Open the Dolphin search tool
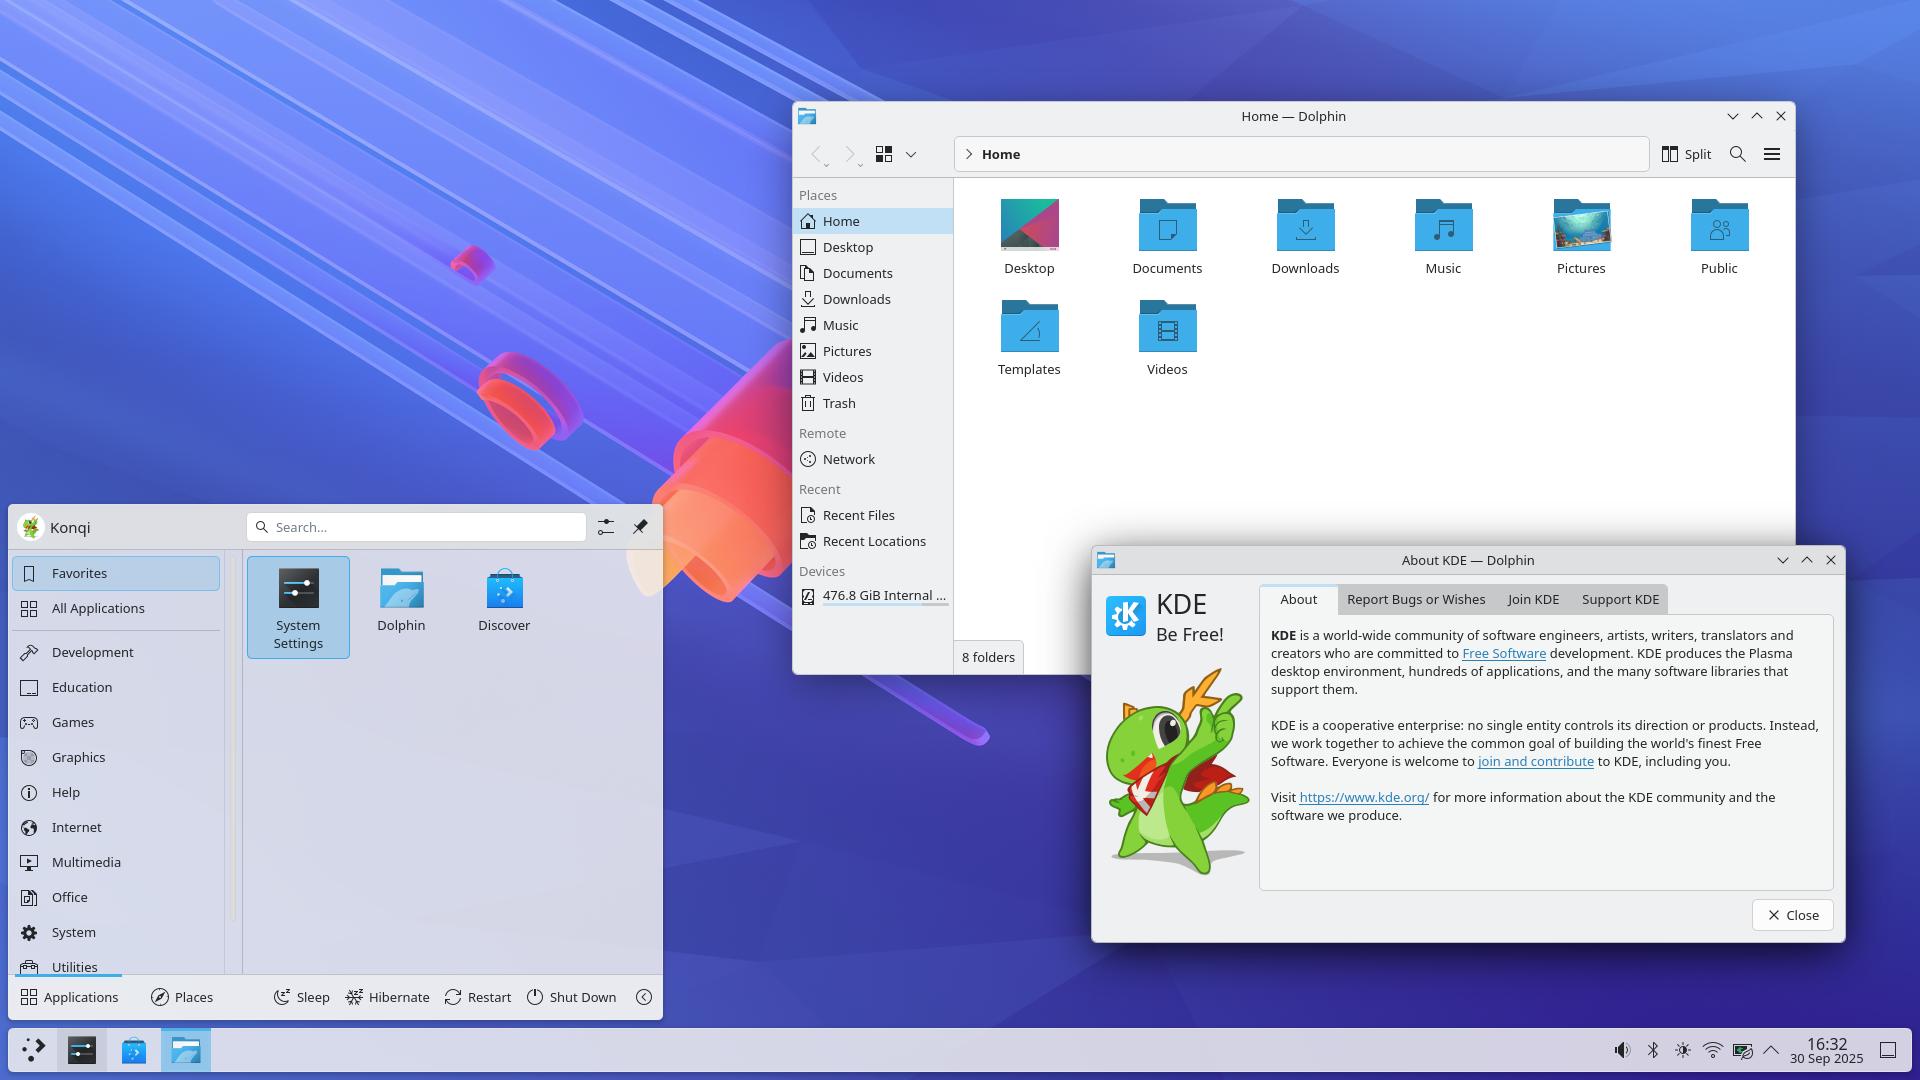Viewport: 1920px width, 1080px height. (1738, 154)
